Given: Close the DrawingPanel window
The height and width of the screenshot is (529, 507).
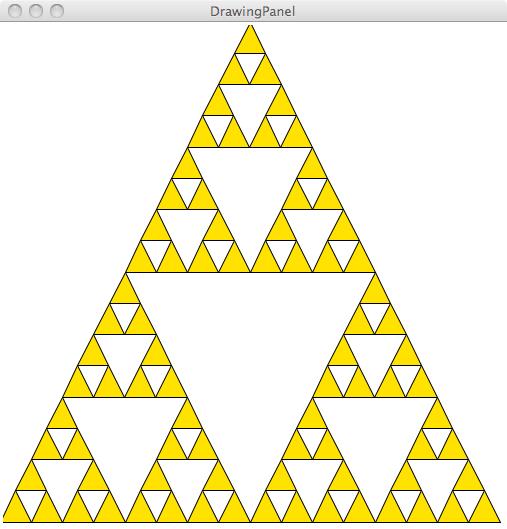Looking at the screenshot, I should click(x=15, y=11).
